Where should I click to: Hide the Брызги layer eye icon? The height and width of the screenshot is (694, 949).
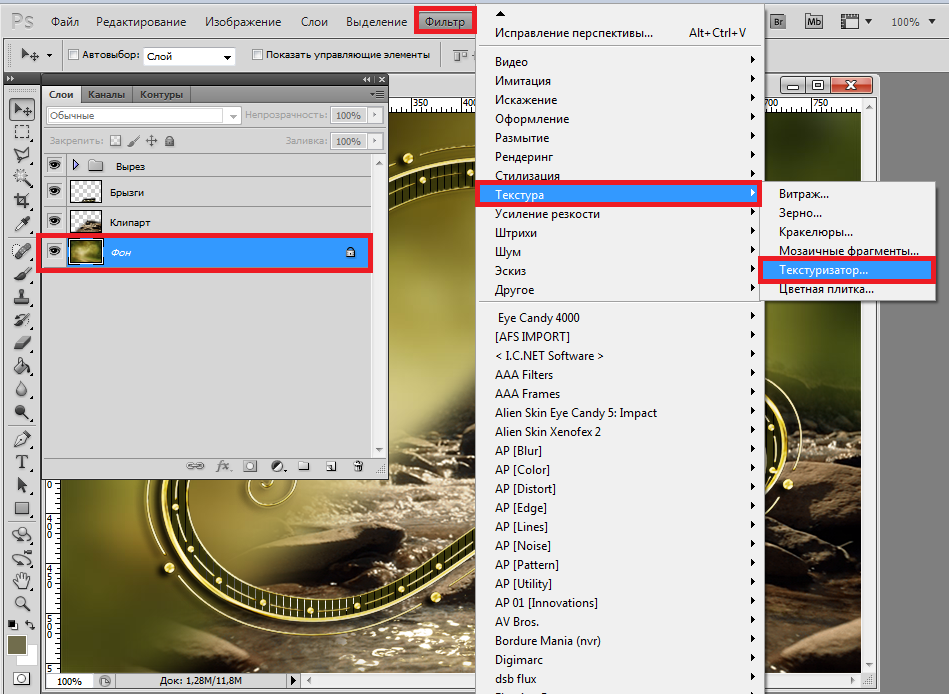pyautogui.click(x=54, y=191)
